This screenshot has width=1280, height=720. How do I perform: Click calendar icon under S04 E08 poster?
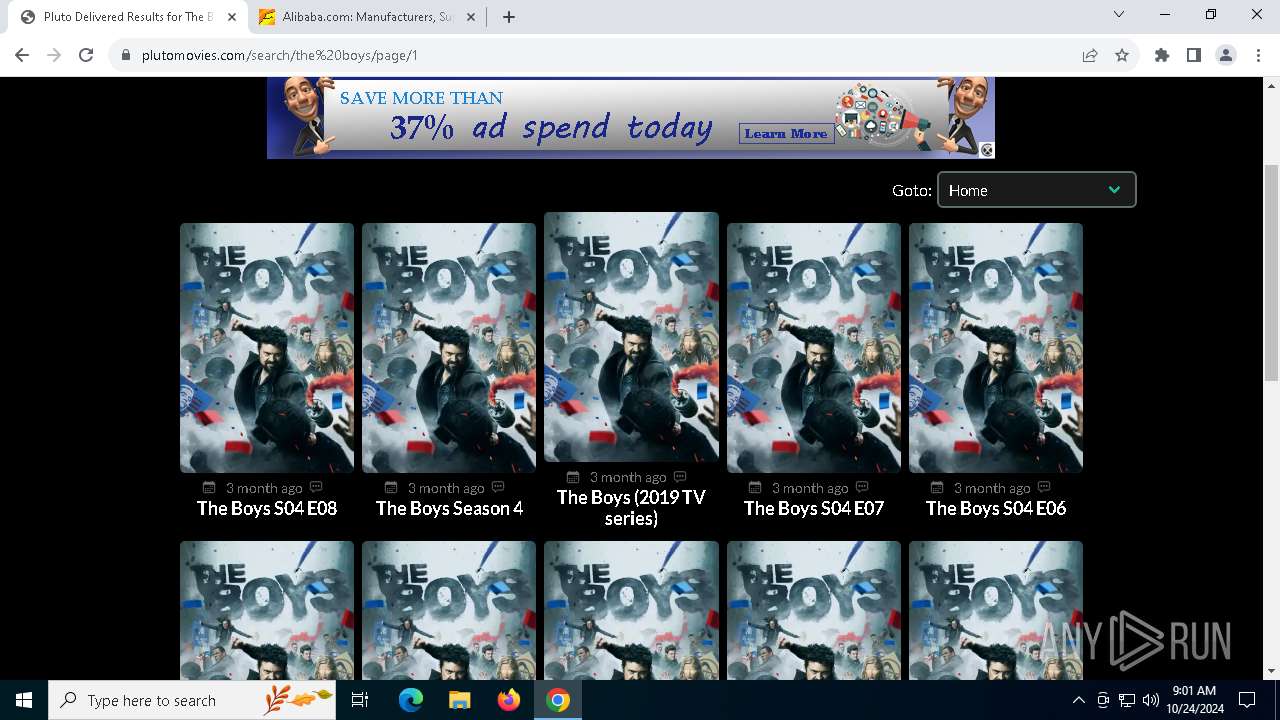[x=209, y=487]
